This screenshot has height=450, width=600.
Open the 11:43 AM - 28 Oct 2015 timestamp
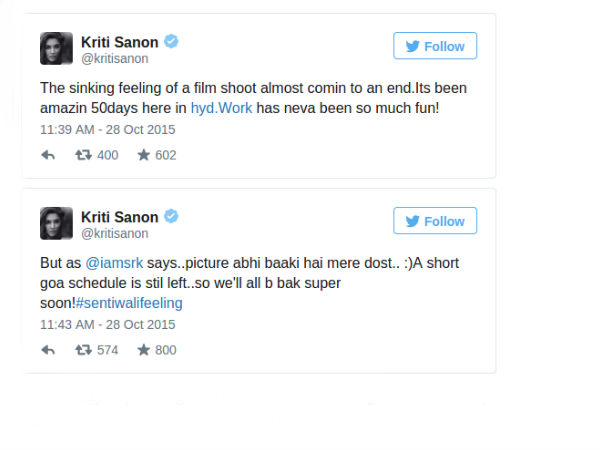[107, 324]
